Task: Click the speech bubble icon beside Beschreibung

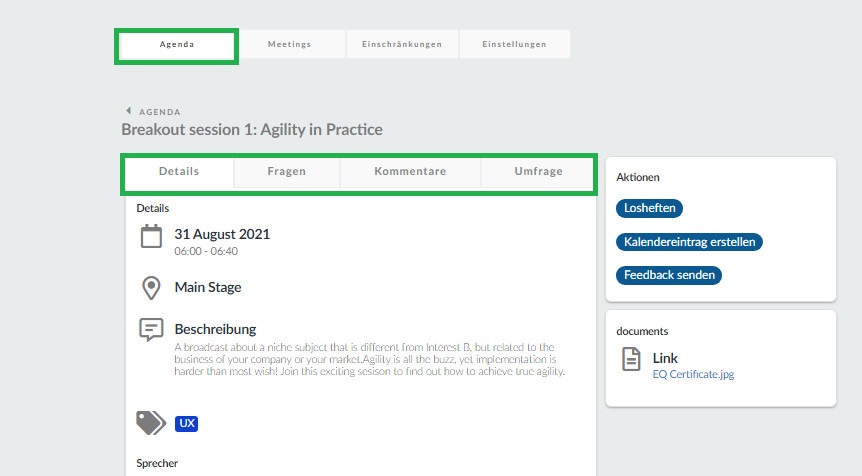Action: [151, 330]
